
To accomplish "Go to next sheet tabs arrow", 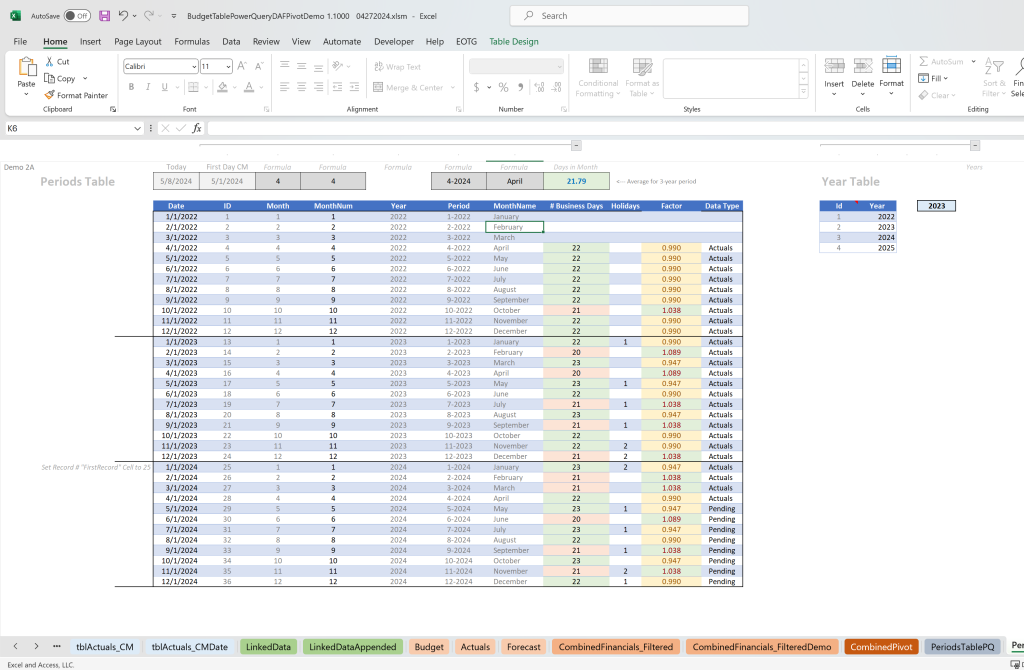I will pyautogui.click(x=36, y=646).
